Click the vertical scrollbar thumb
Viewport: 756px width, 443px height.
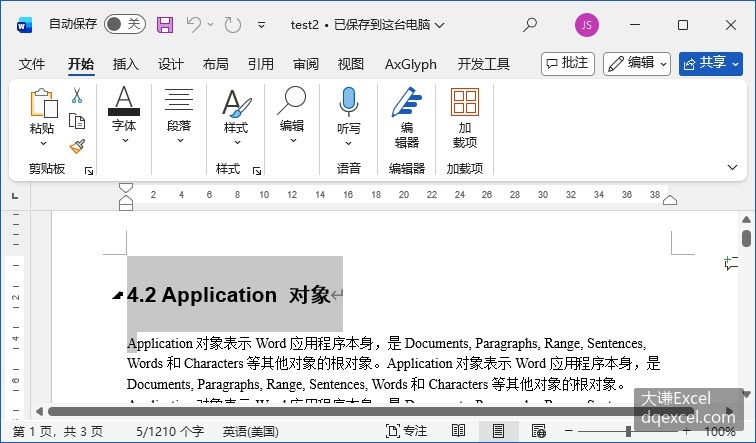coord(746,238)
